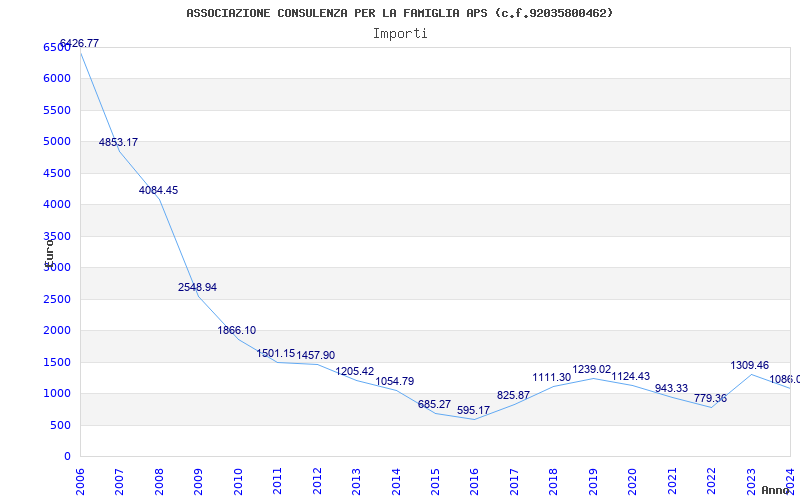Screen dimensions: 800x500
Task: Click the 2500 y-axis tick label
Action: (57, 299)
